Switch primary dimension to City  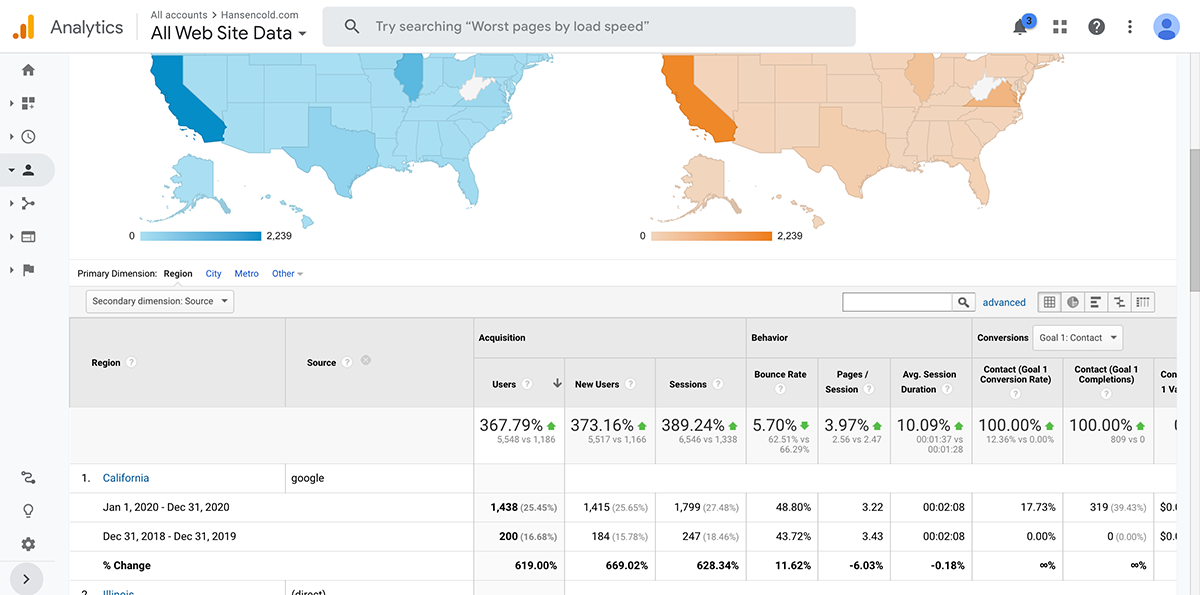pyautogui.click(x=213, y=274)
